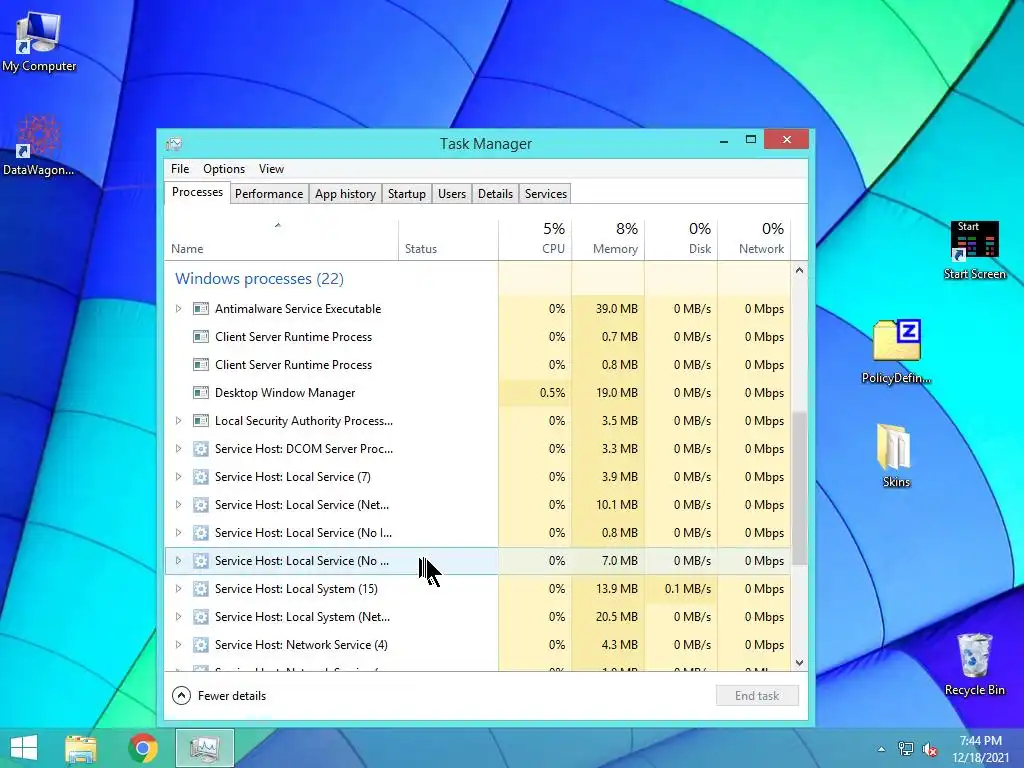
Task: Click the Windows processes (22) group heading
Action: (x=259, y=279)
